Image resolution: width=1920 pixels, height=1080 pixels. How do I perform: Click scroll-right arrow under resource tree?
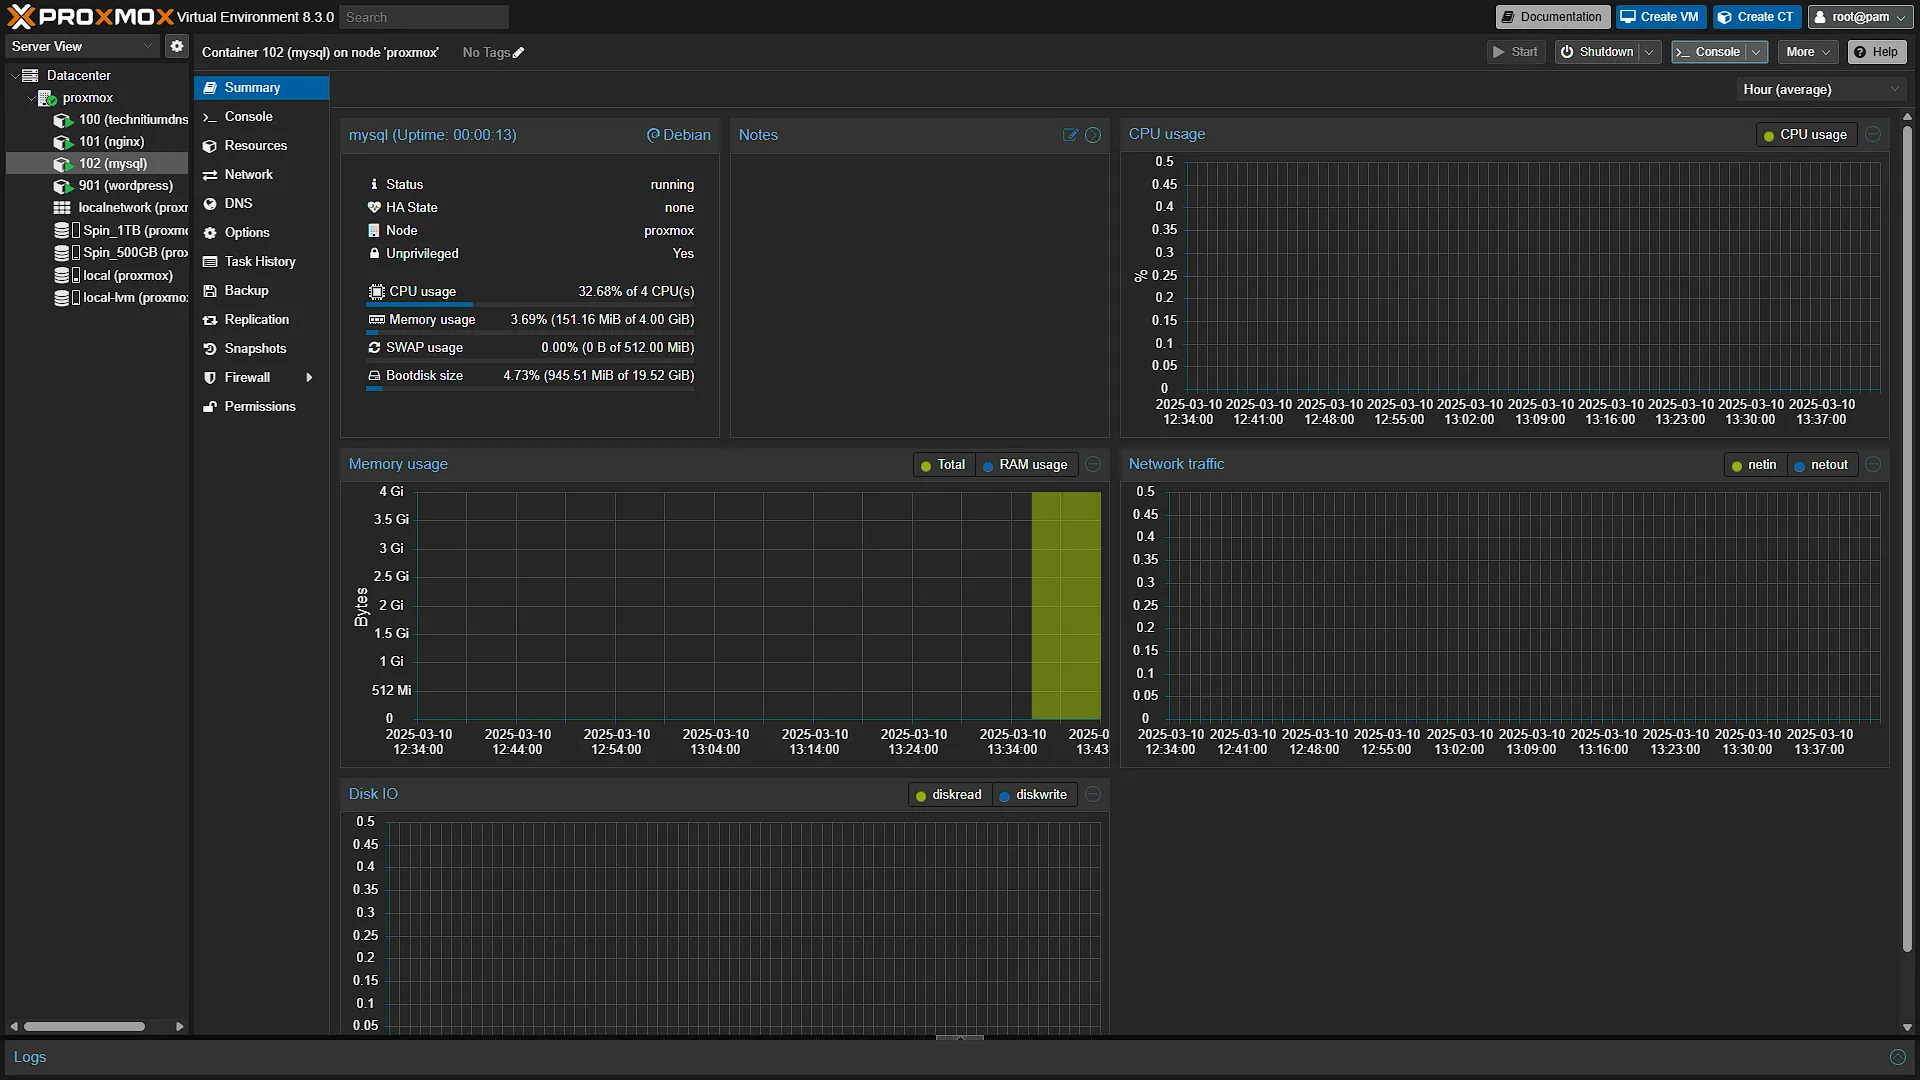click(179, 1027)
